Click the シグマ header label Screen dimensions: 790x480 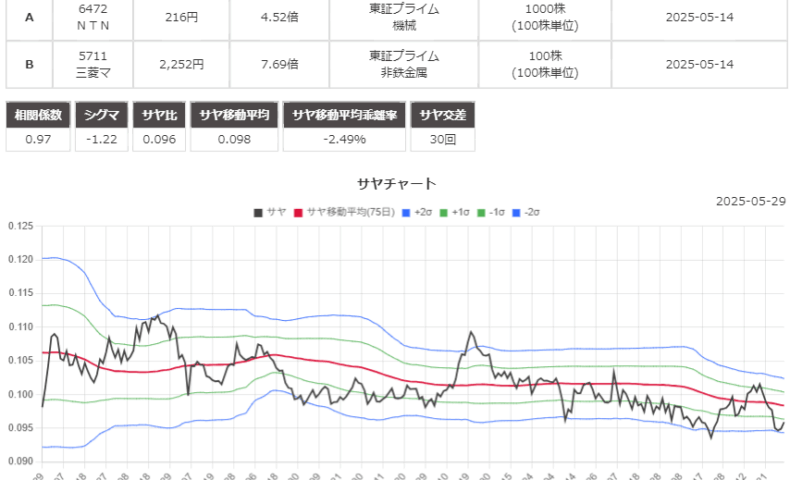pos(104,115)
